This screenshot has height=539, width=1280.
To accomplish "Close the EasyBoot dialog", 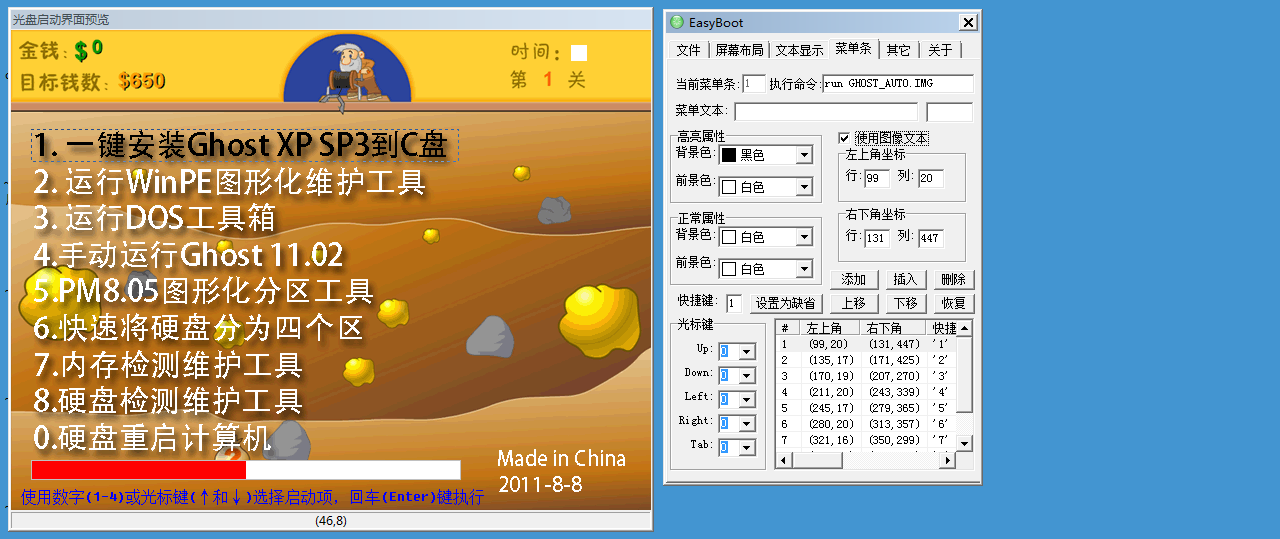I will click(967, 22).
